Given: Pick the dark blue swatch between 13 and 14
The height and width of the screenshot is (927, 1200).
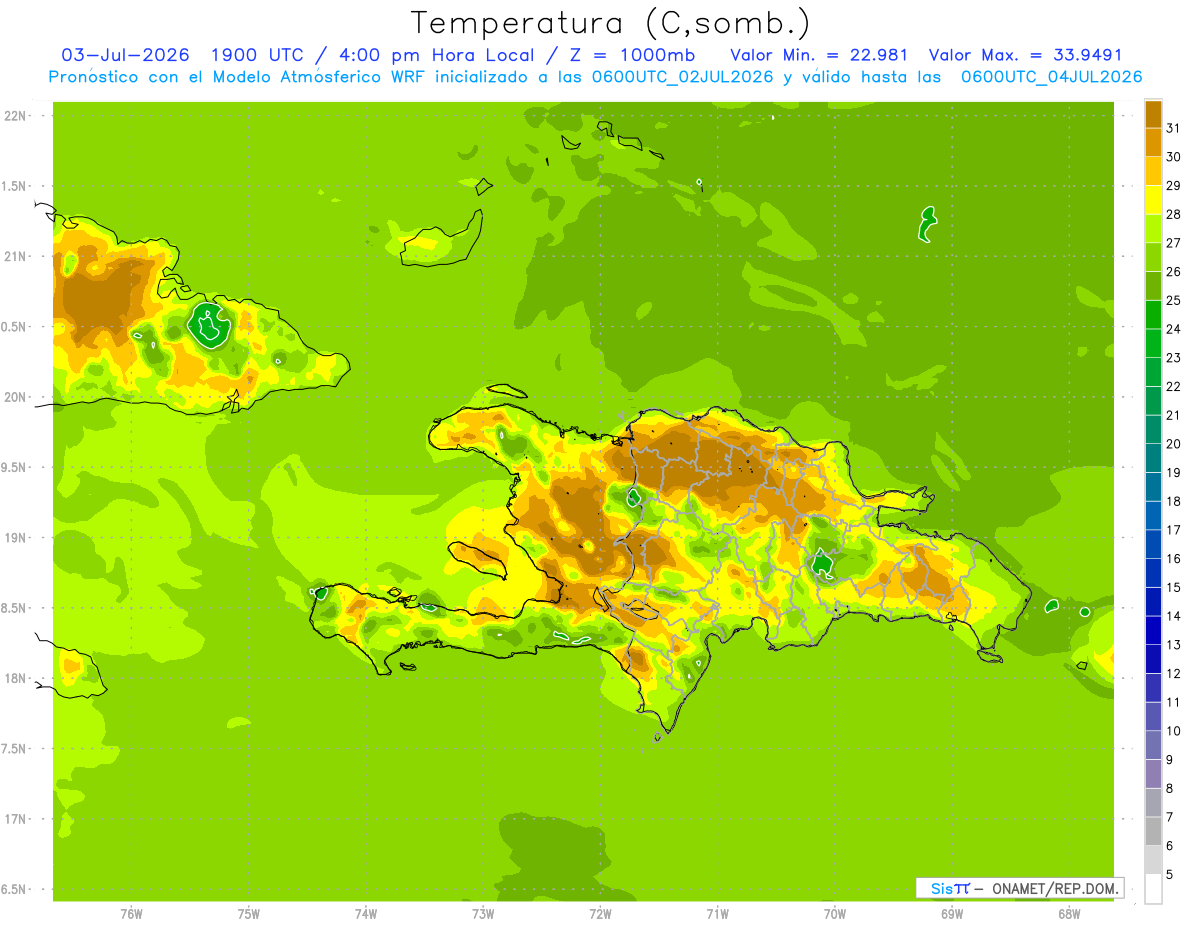Looking at the screenshot, I should [x=1153, y=630].
